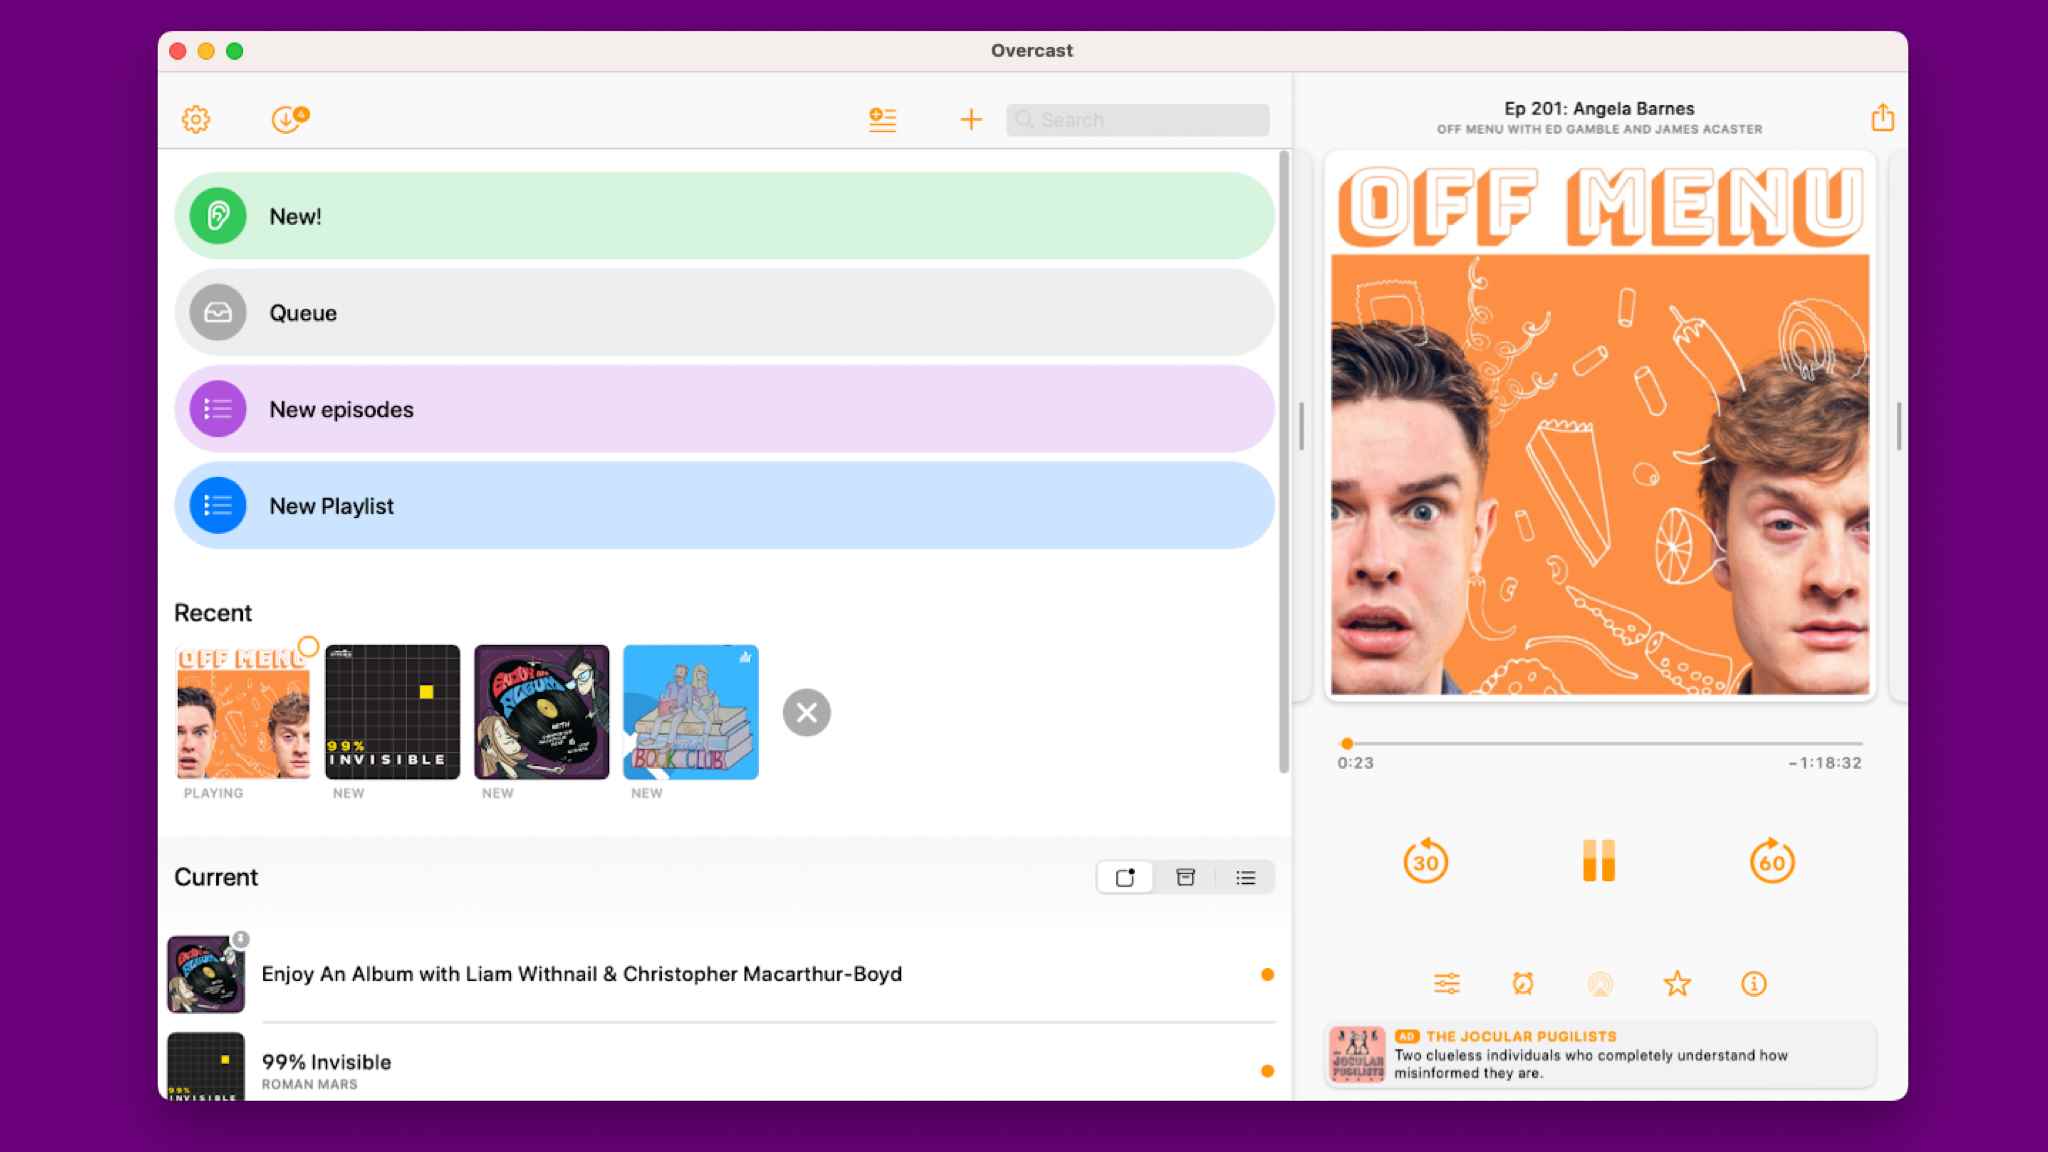The image size is (2048, 1152).
Task: Click search input field
Action: (1138, 120)
